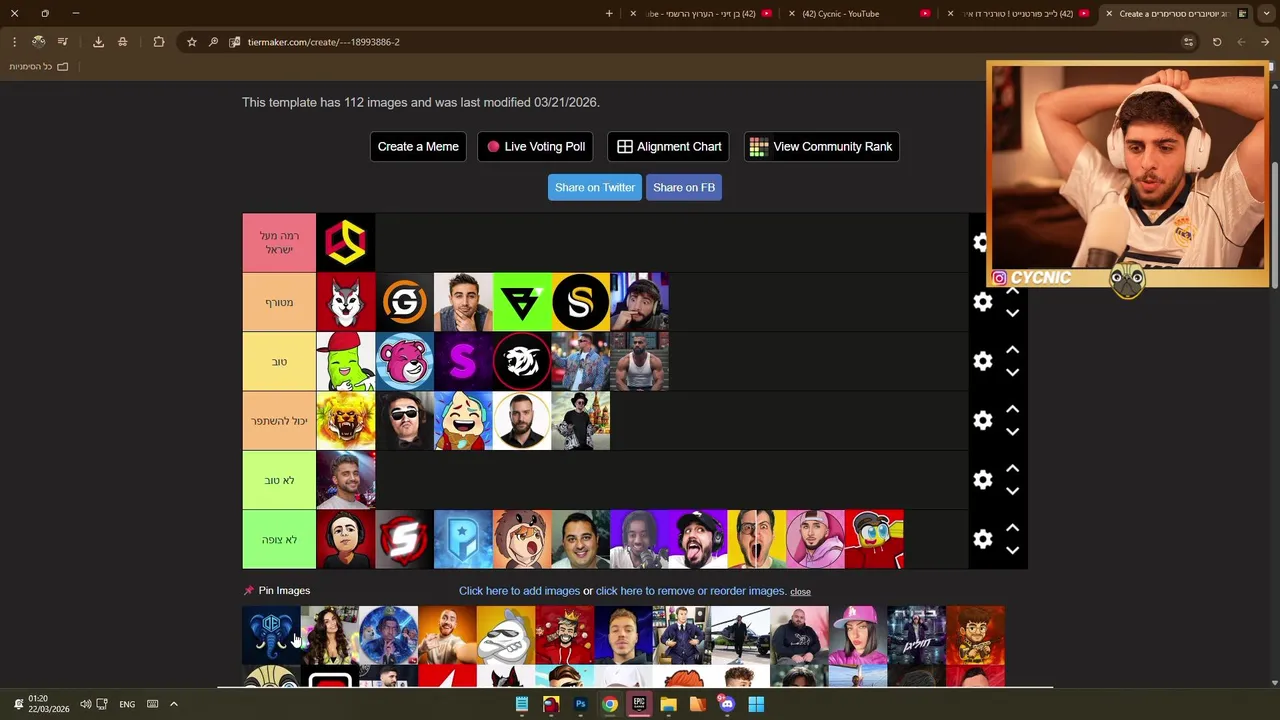This screenshot has width=1280, height=720.
Task: Click the browser back arrow
Action: [1265, 42]
